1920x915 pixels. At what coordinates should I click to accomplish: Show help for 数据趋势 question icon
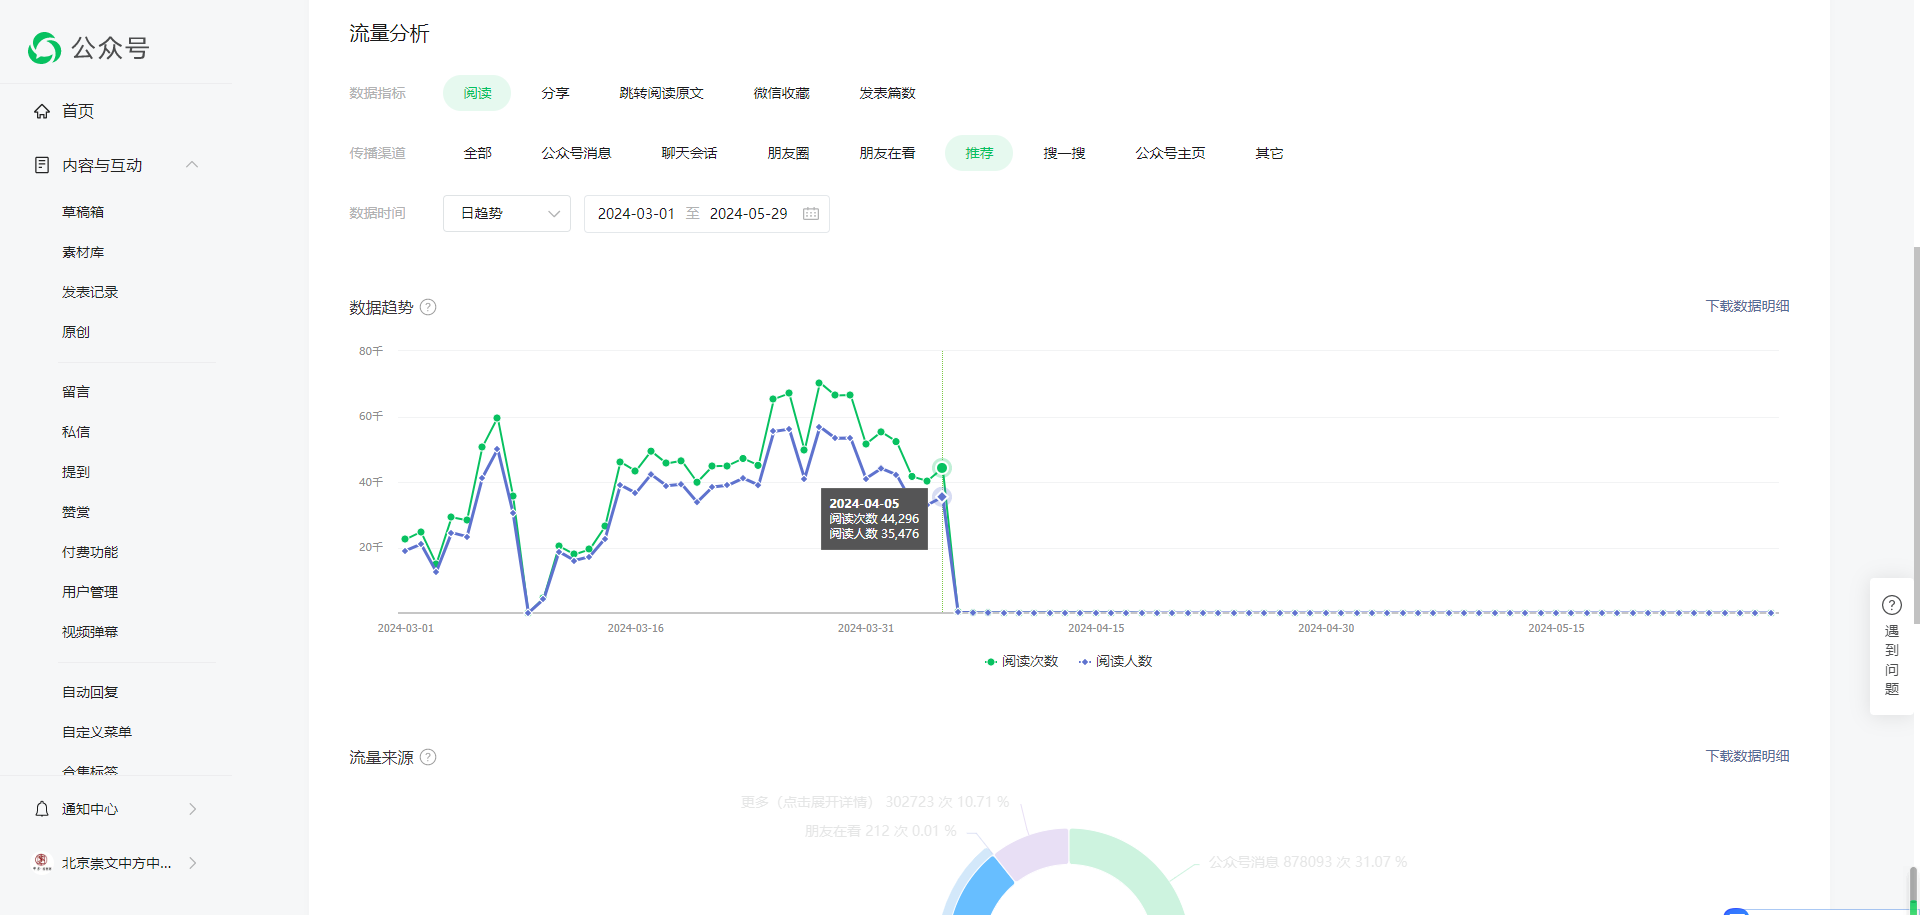click(428, 307)
